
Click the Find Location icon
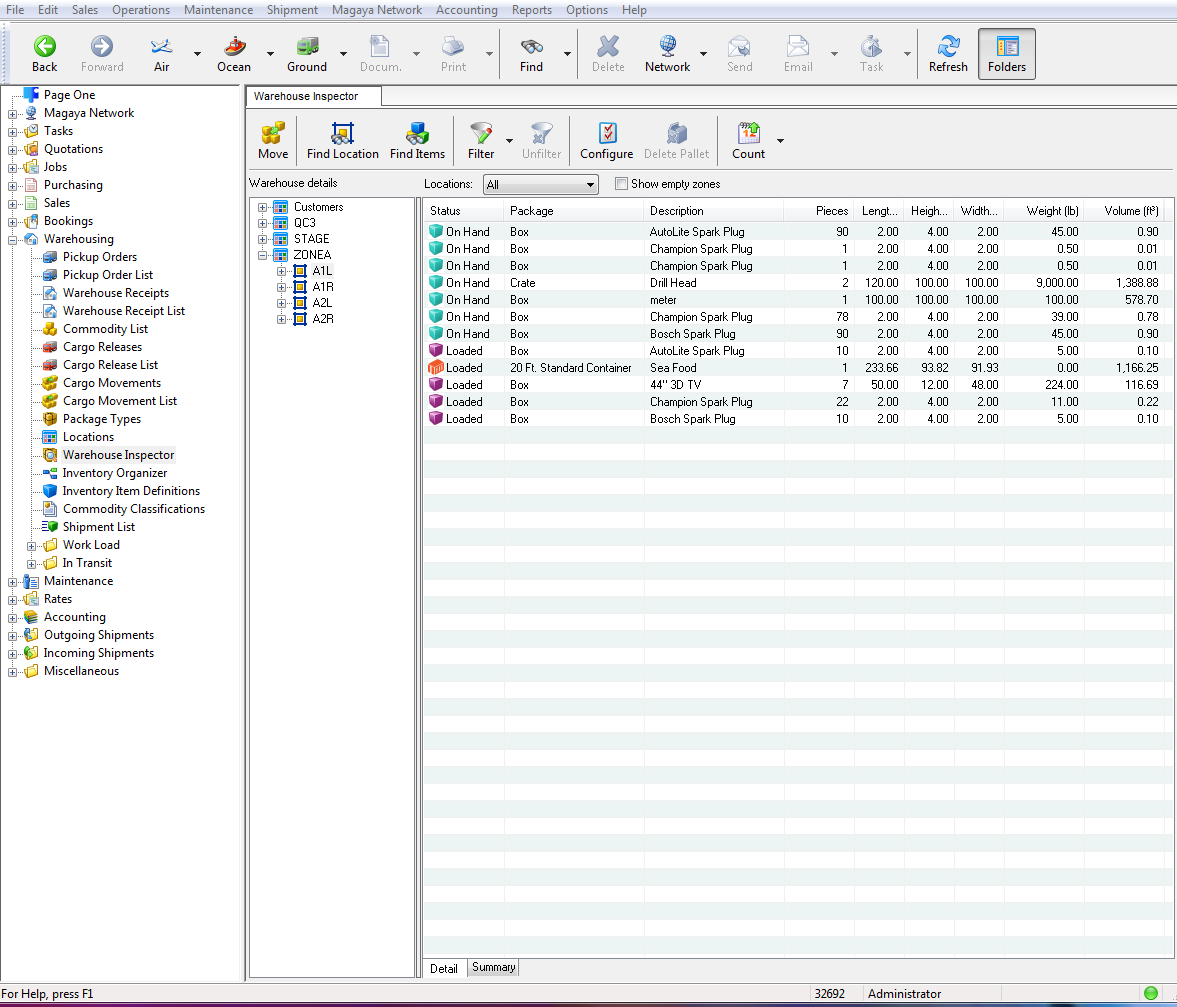click(342, 140)
